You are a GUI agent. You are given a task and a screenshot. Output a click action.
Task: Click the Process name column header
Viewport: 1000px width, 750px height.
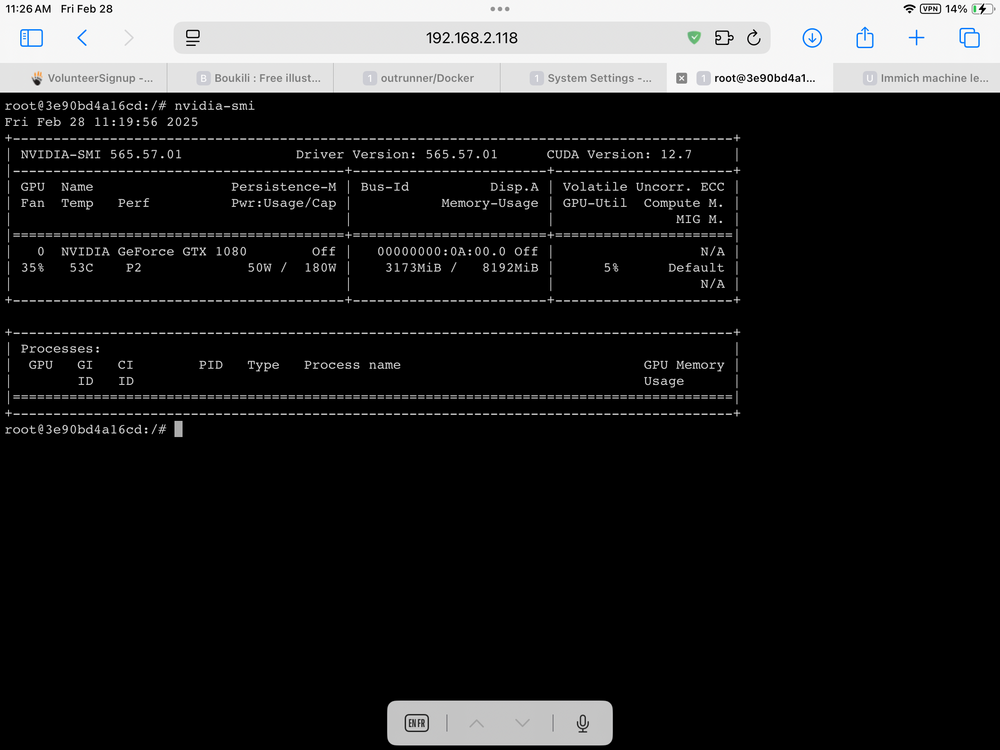352,365
